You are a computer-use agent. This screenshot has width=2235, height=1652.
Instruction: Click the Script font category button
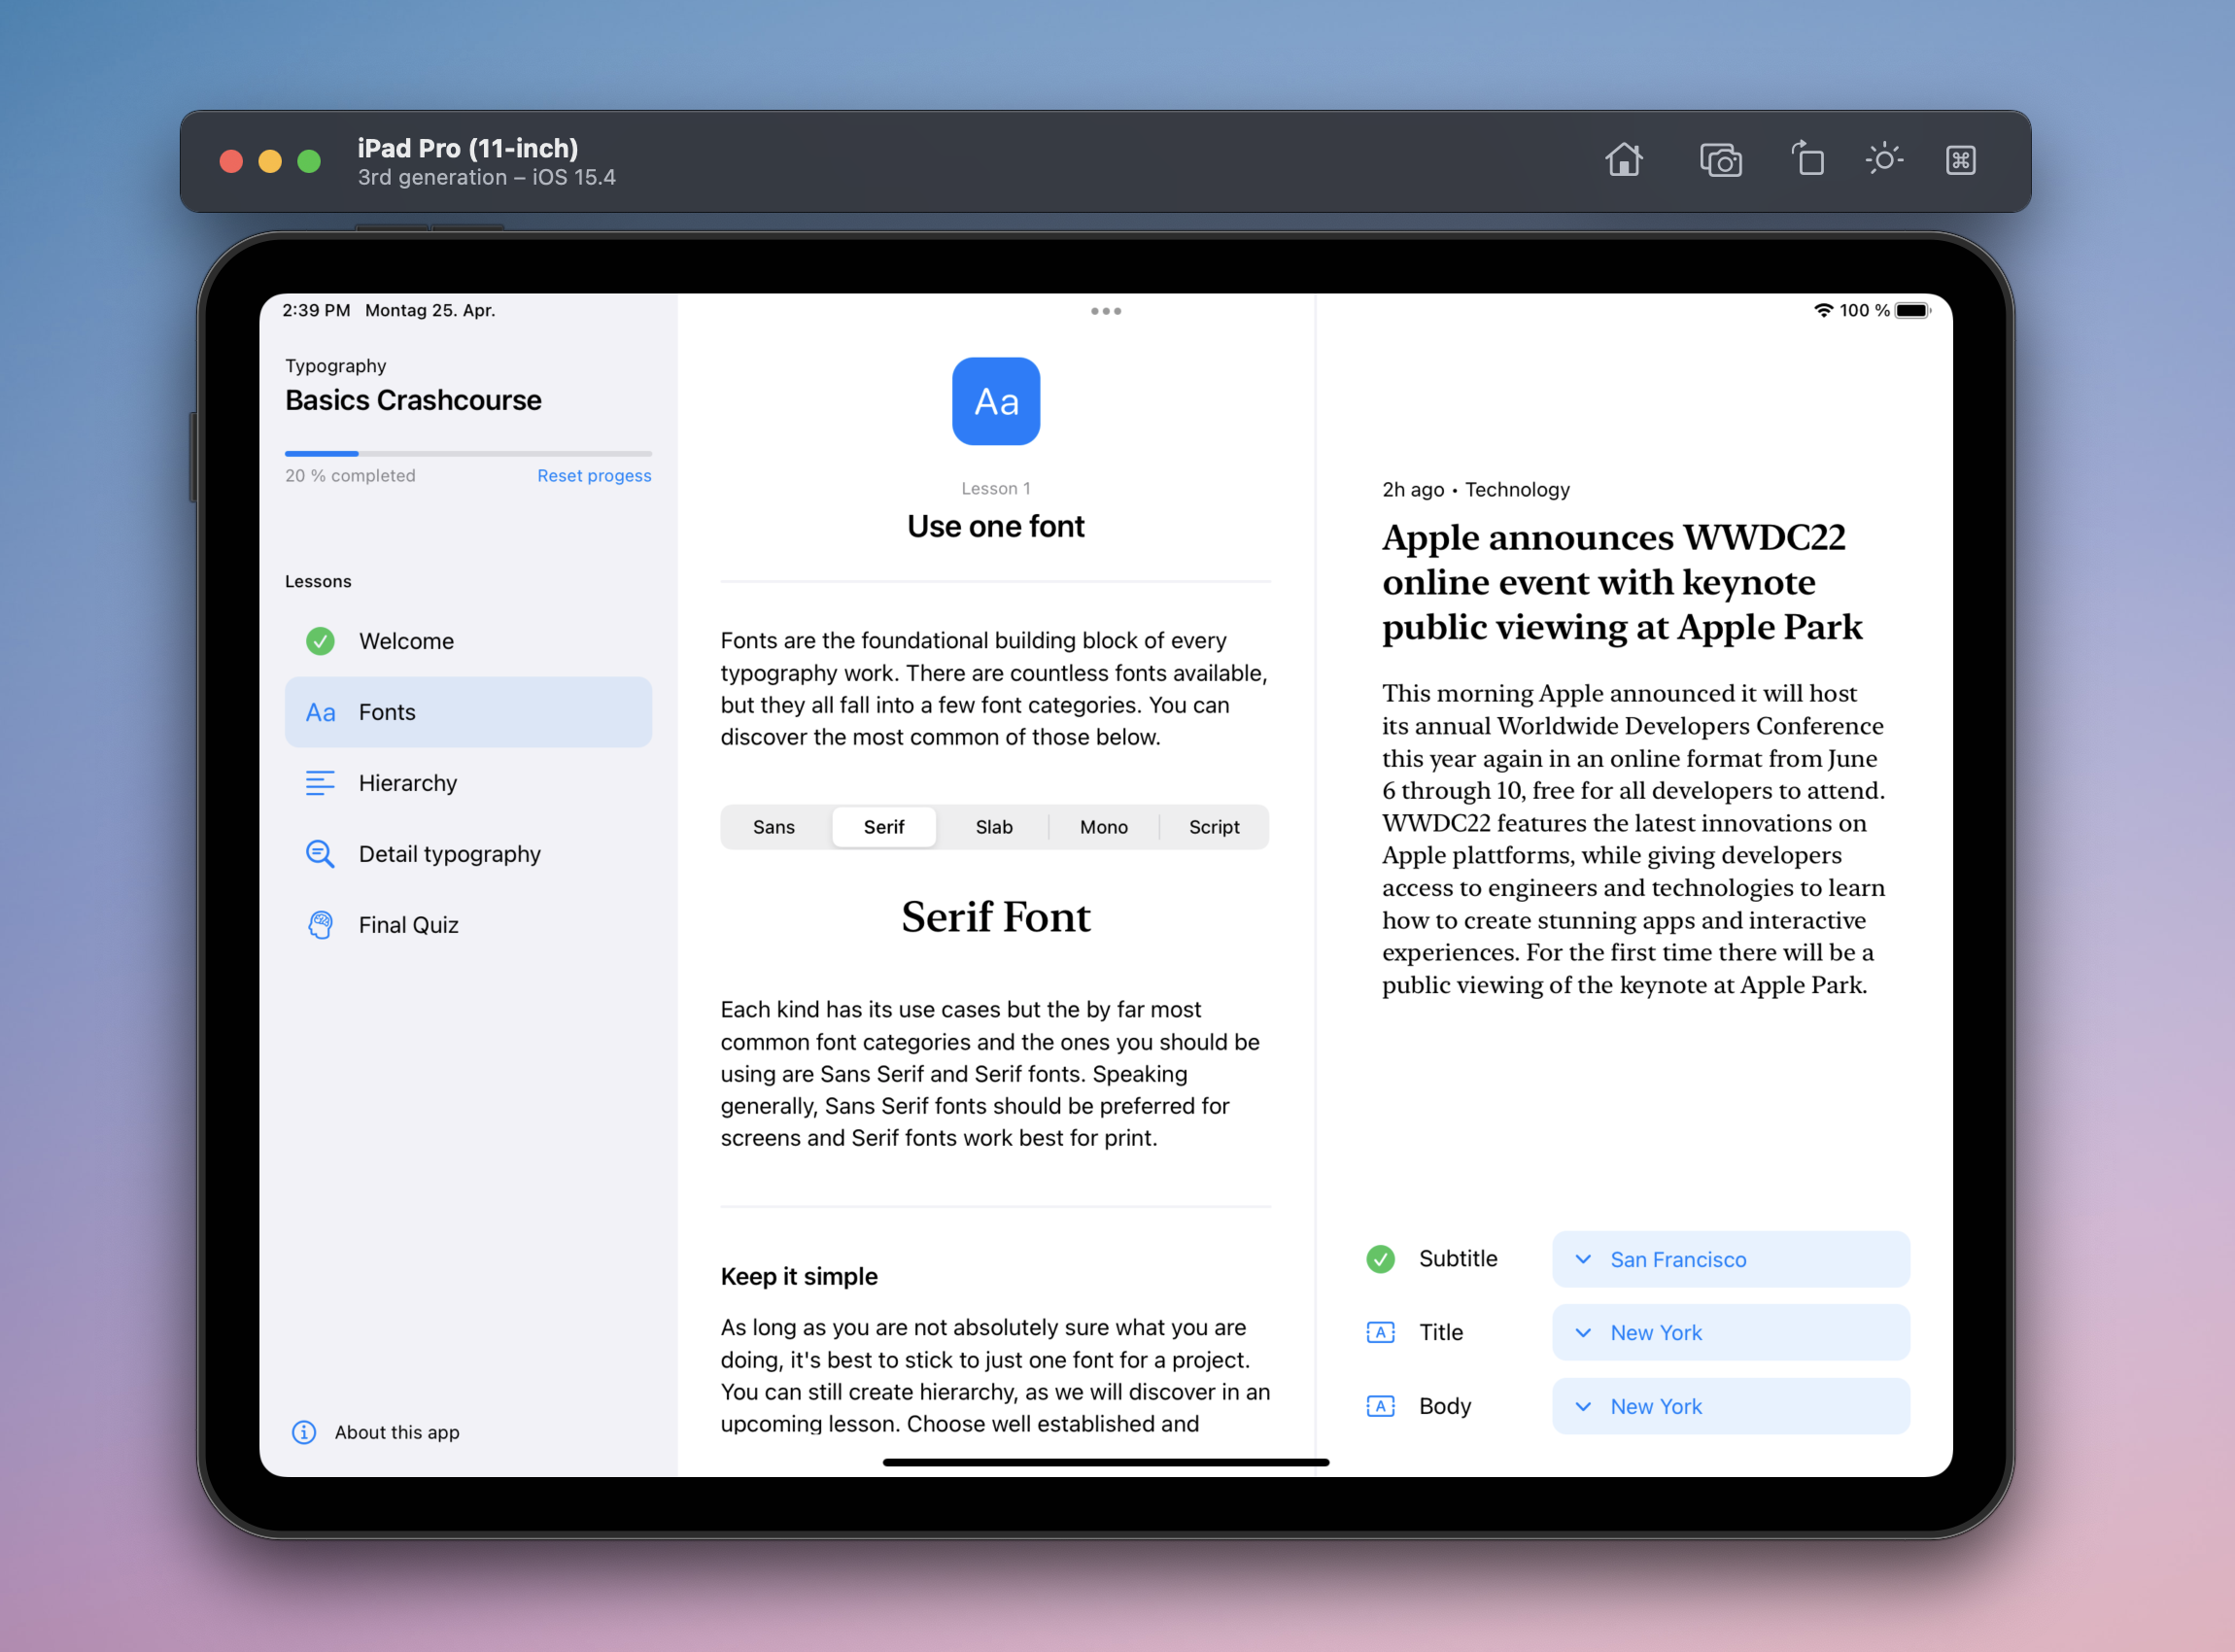point(1215,826)
